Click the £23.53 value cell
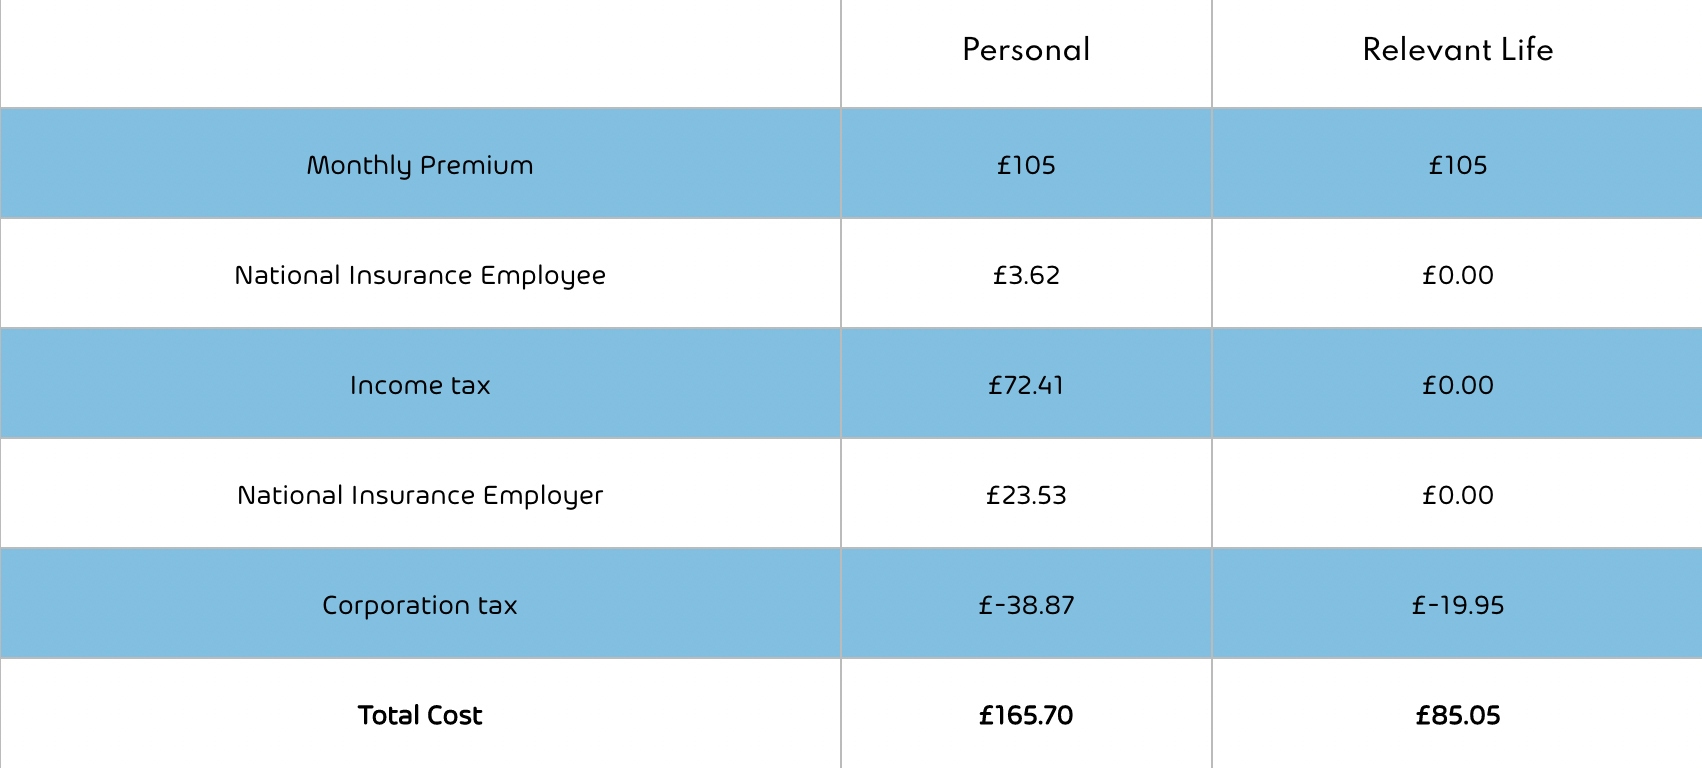Image resolution: width=1702 pixels, height=768 pixels. pyautogui.click(x=1026, y=495)
